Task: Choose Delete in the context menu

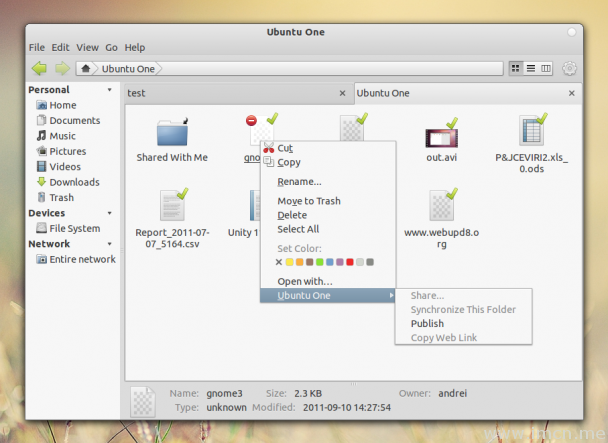Action: point(328,215)
